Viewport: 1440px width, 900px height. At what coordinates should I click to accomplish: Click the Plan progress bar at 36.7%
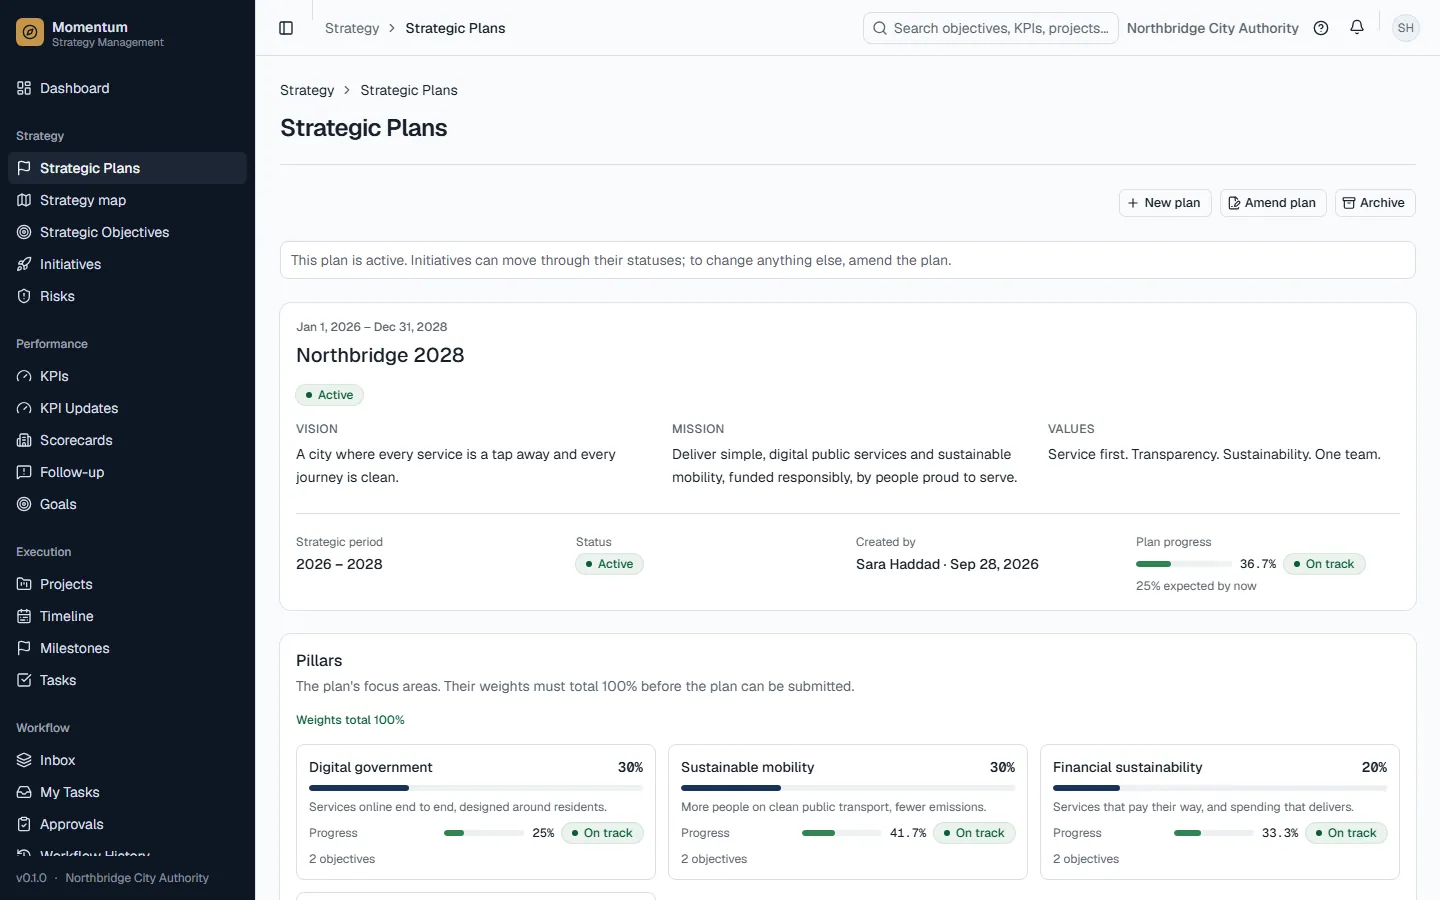tap(1184, 564)
